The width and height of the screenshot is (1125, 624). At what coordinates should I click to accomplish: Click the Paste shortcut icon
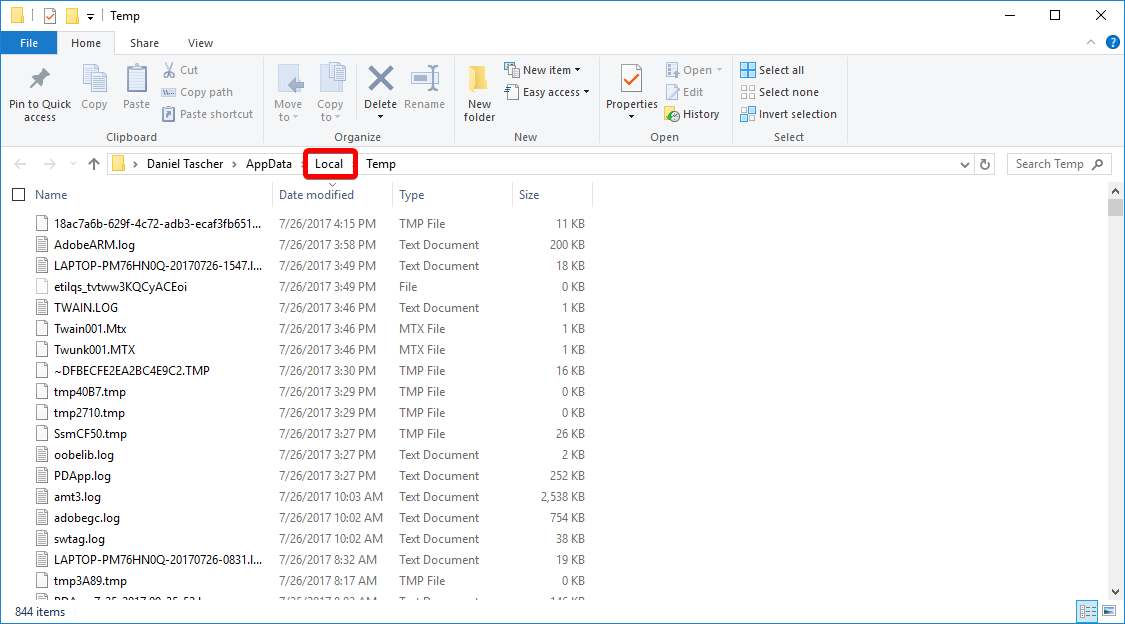tap(169, 113)
